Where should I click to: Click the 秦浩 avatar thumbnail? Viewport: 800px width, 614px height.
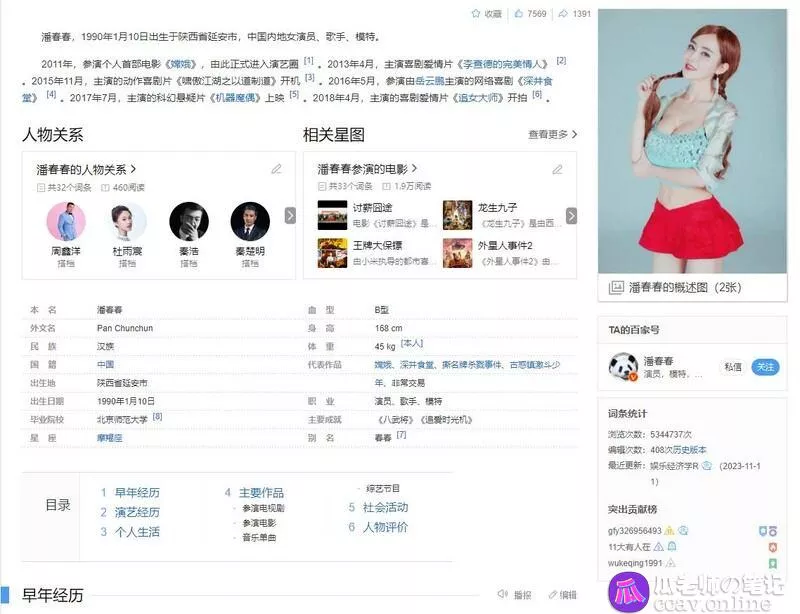[189, 221]
